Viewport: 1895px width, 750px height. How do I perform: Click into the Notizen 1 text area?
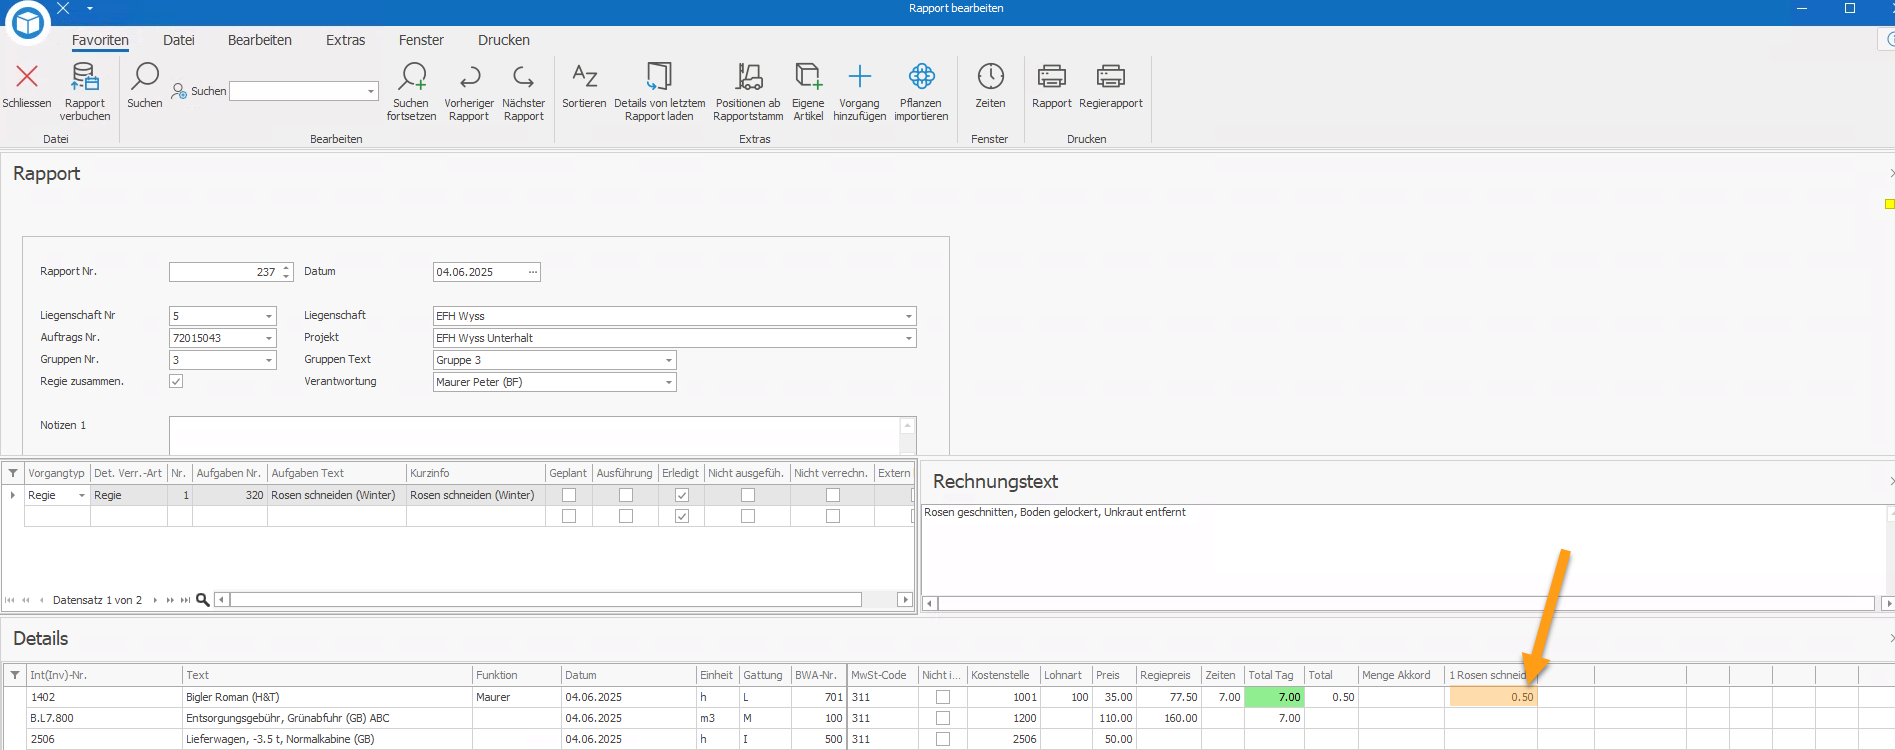coord(535,436)
